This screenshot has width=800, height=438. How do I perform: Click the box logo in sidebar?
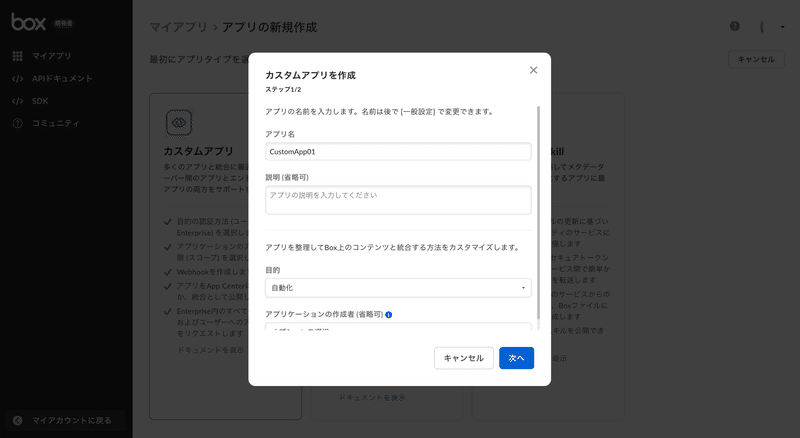(29, 22)
